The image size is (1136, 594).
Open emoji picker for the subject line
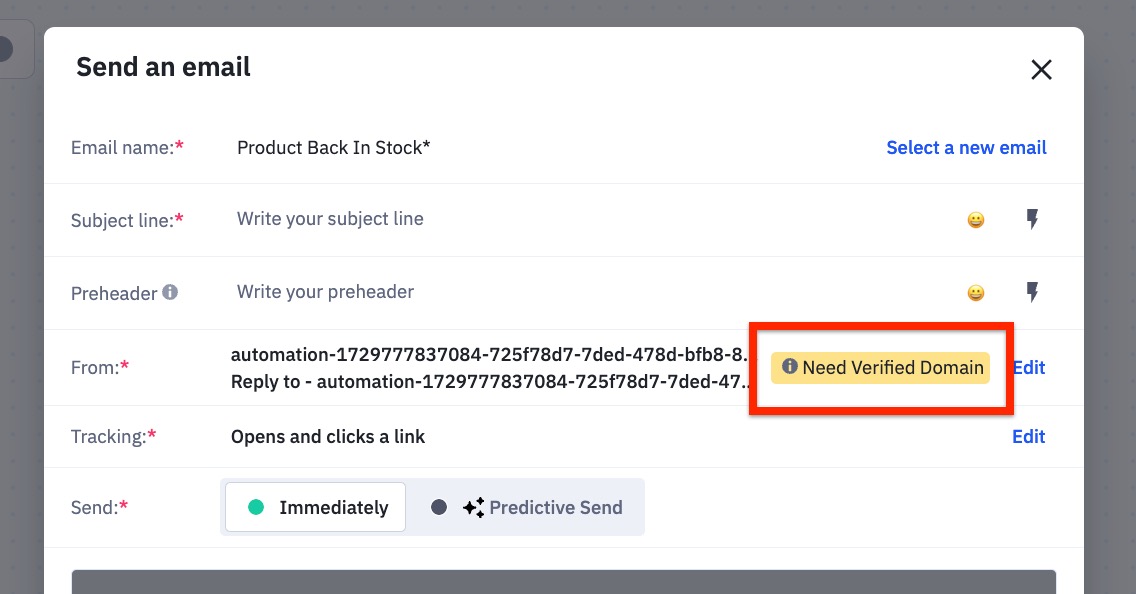pyautogui.click(x=976, y=220)
